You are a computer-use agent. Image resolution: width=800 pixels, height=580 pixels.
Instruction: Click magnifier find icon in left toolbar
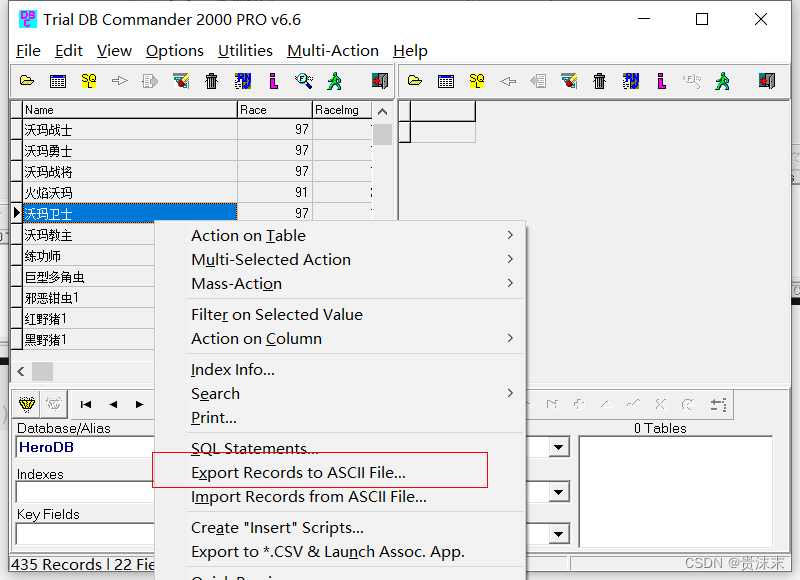[x=304, y=81]
